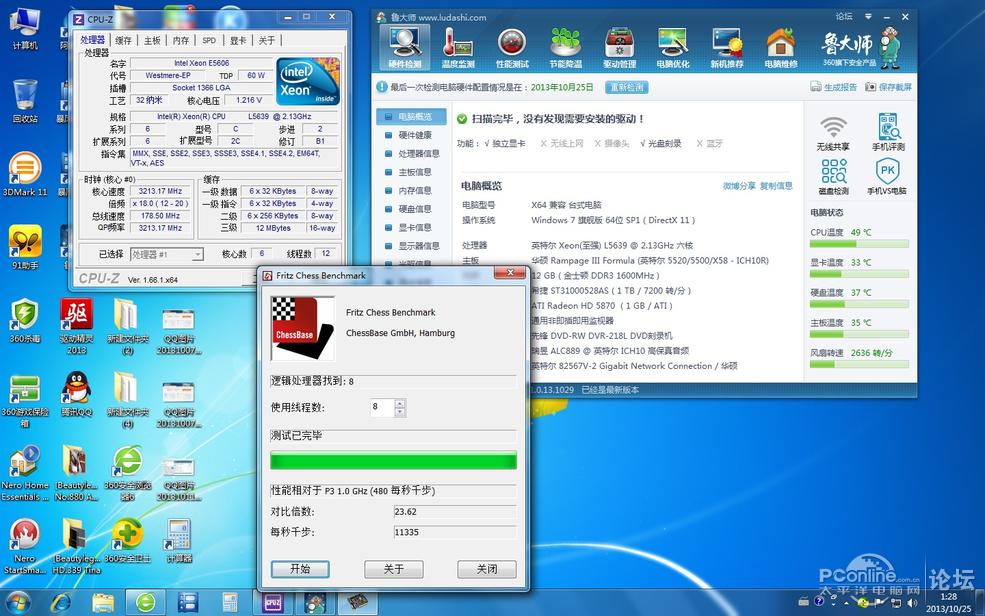Screen dimensions: 985x616
Task: Open 电脑优化 PC optimization in Ludashi
Action: pyautogui.click(x=673, y=48)
